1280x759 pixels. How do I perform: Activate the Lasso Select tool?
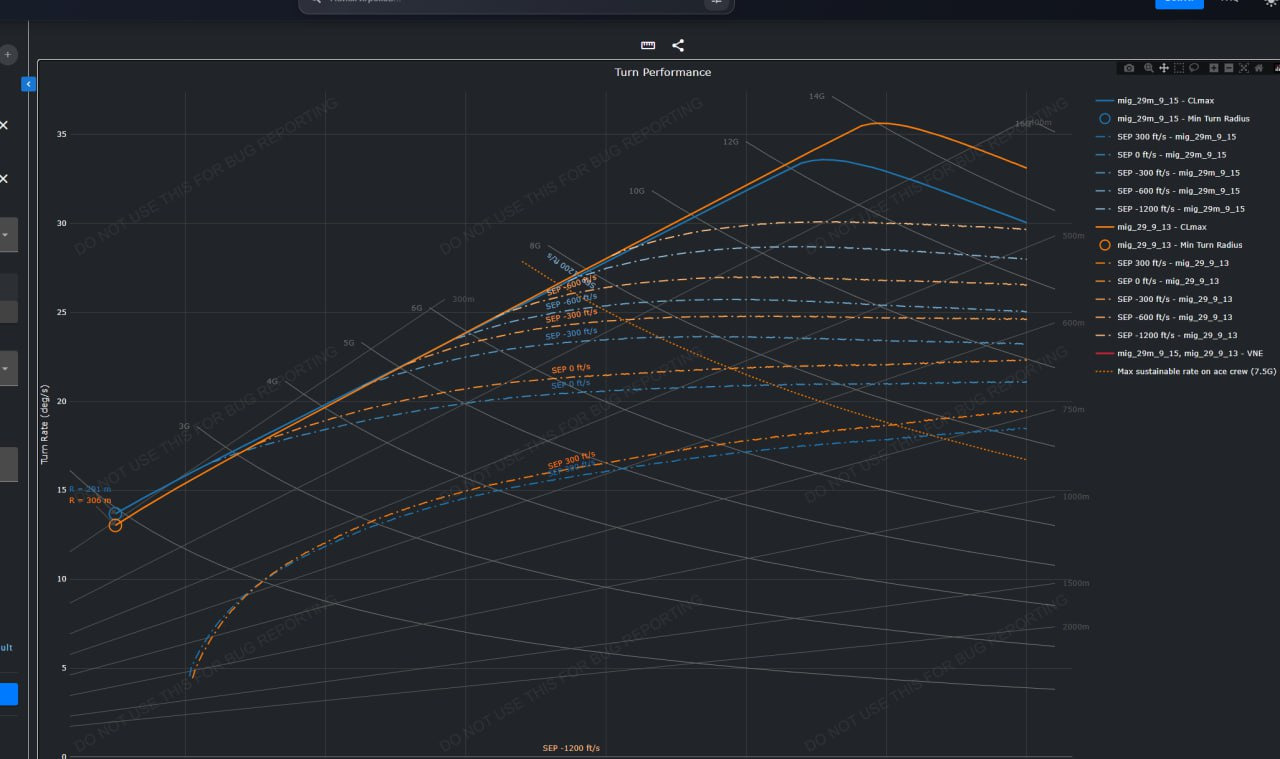pyautogui.click(x=1194, y=68)
